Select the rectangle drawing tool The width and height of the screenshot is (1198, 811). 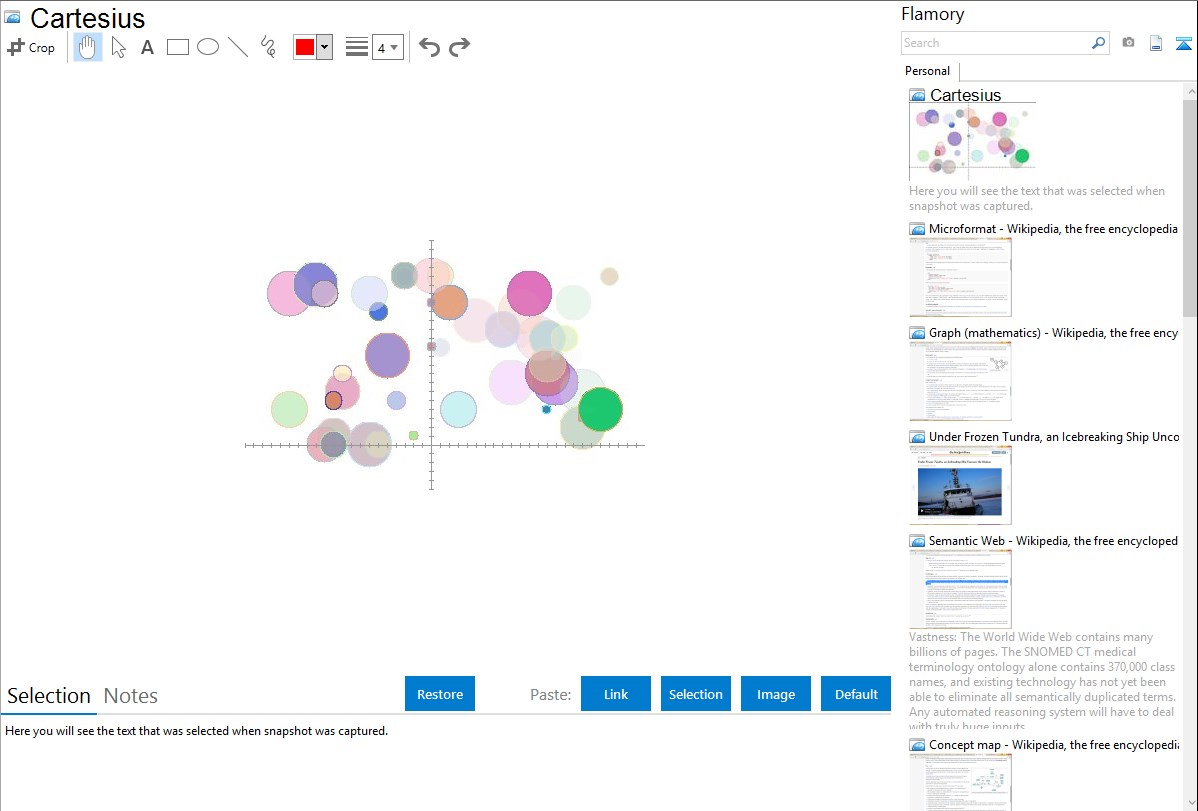[177, 47]
